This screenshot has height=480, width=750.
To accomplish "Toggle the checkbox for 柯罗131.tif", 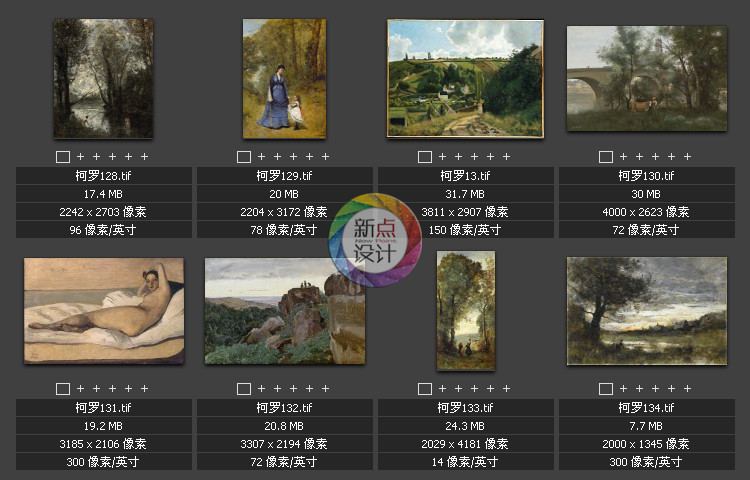I will tap(63, 389).
